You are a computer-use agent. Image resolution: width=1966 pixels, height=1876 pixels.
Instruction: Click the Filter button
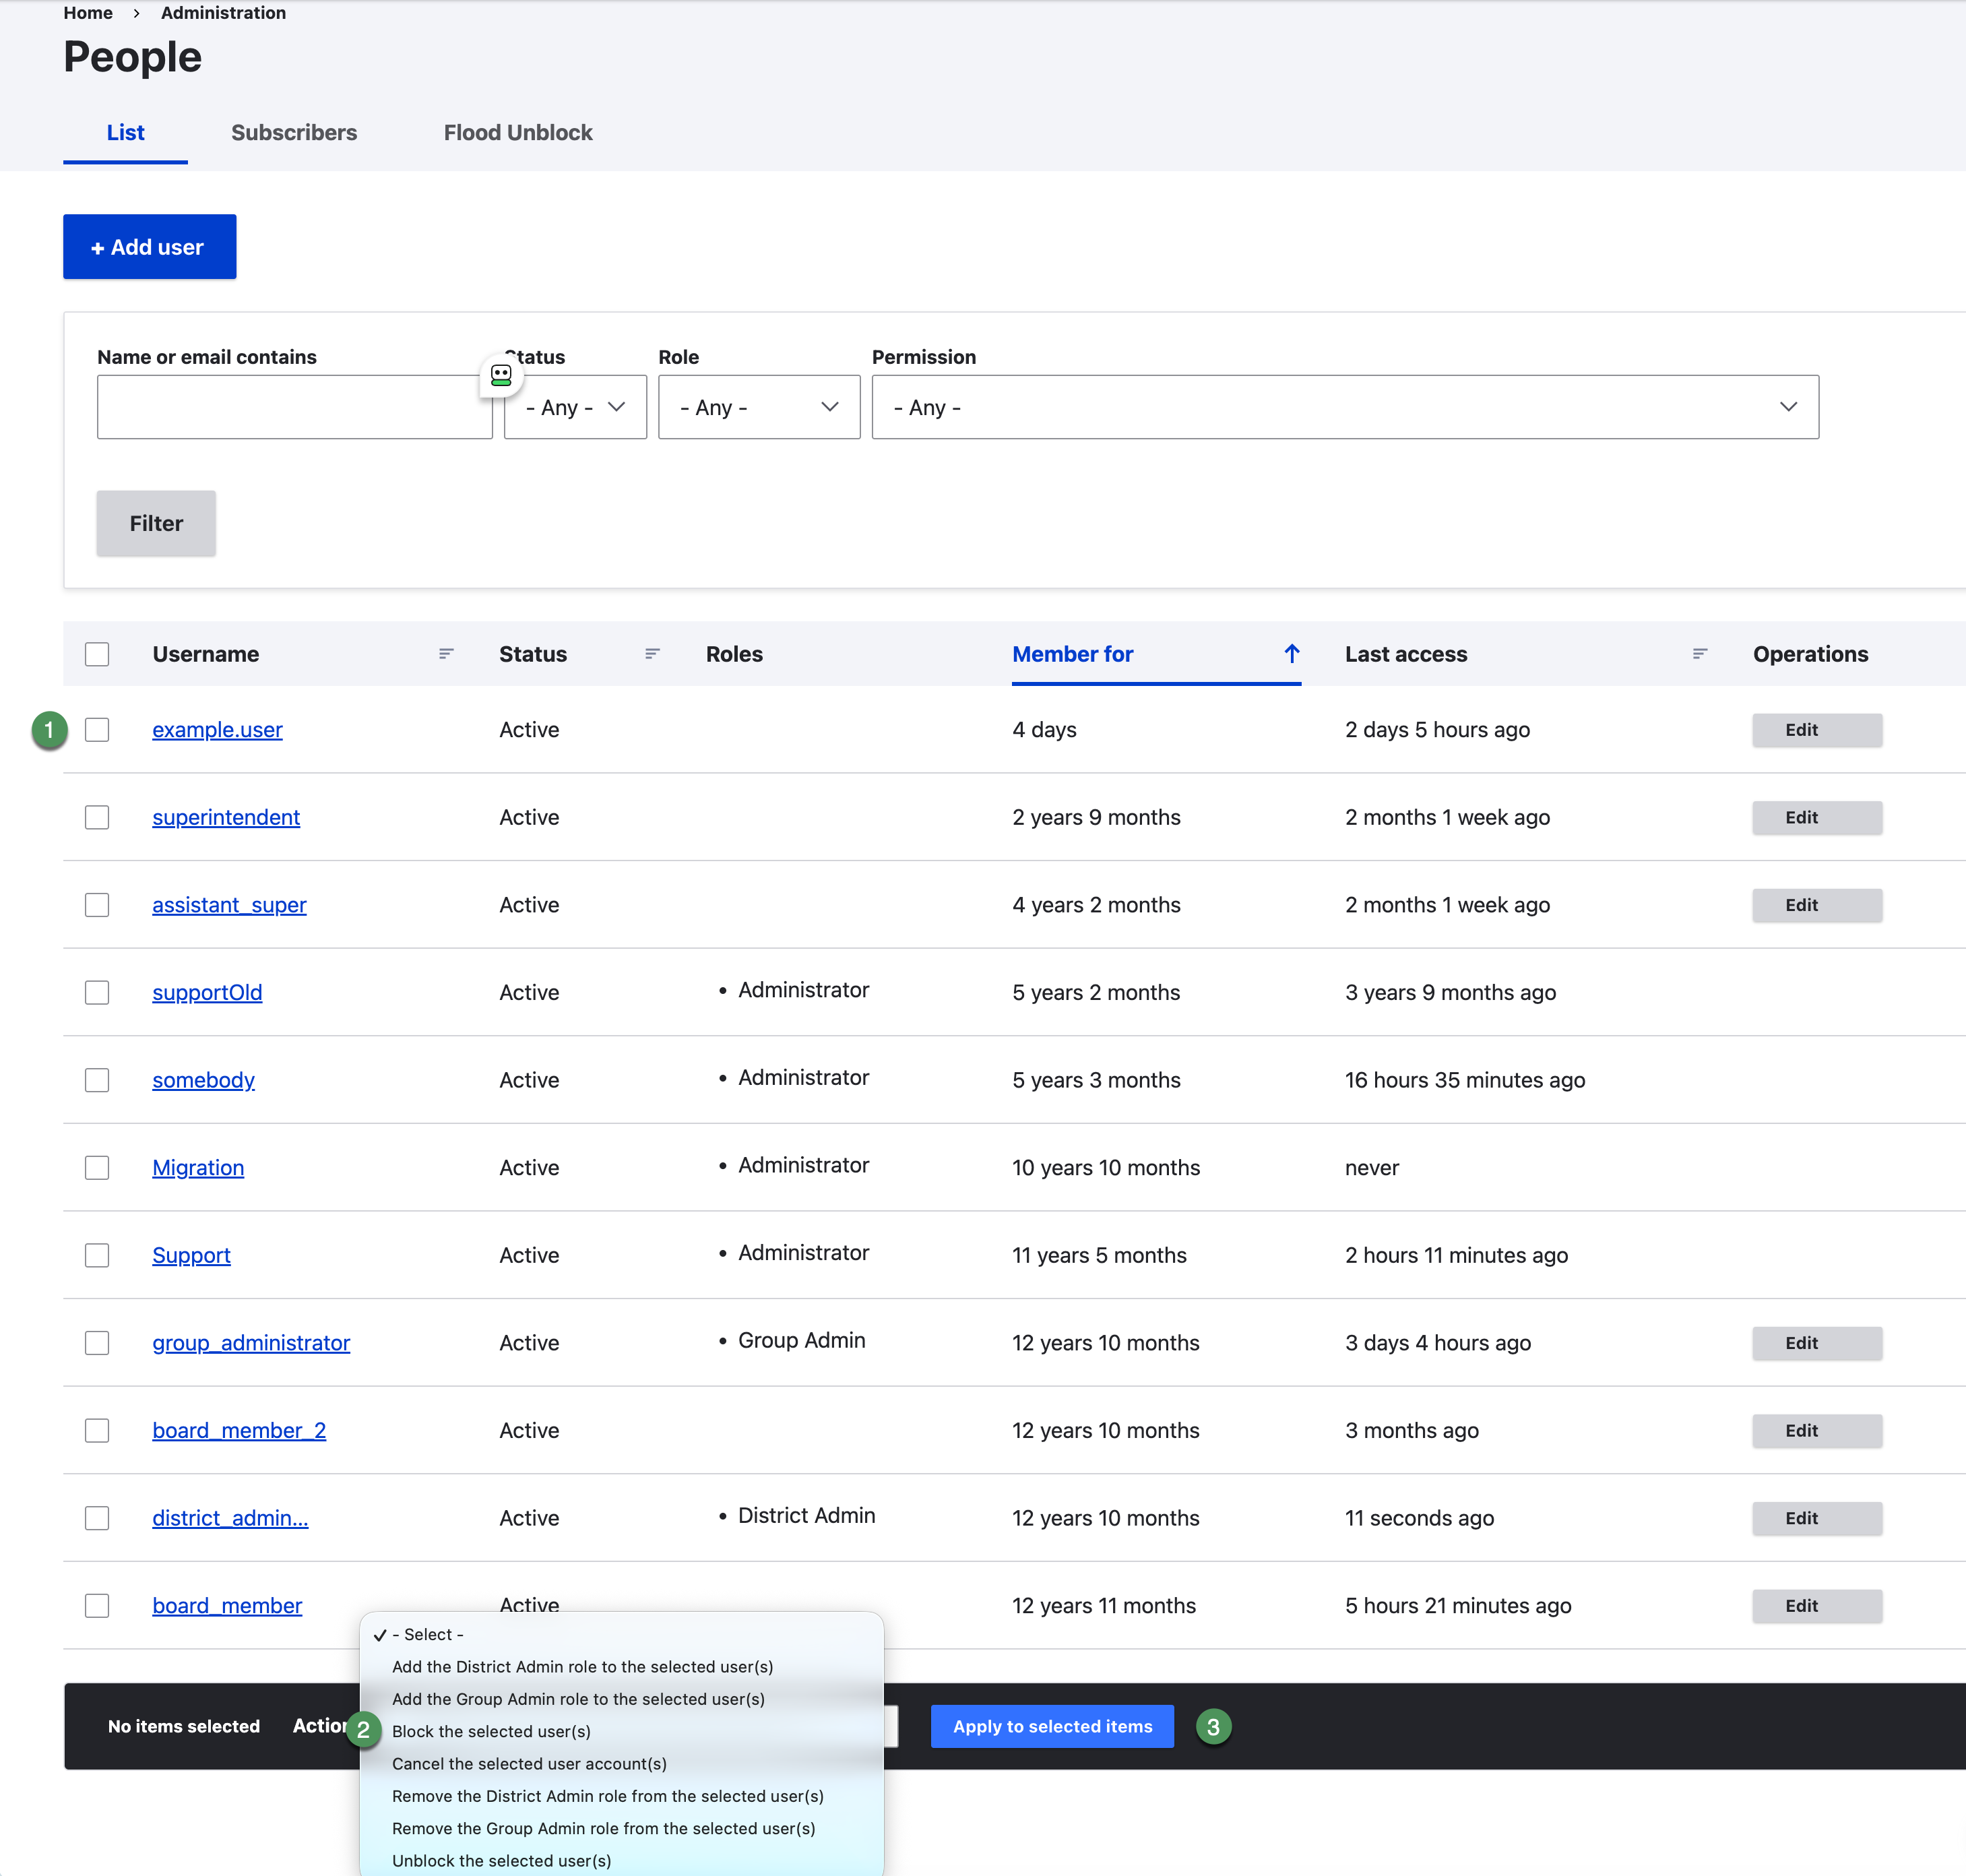coord(156,523)
